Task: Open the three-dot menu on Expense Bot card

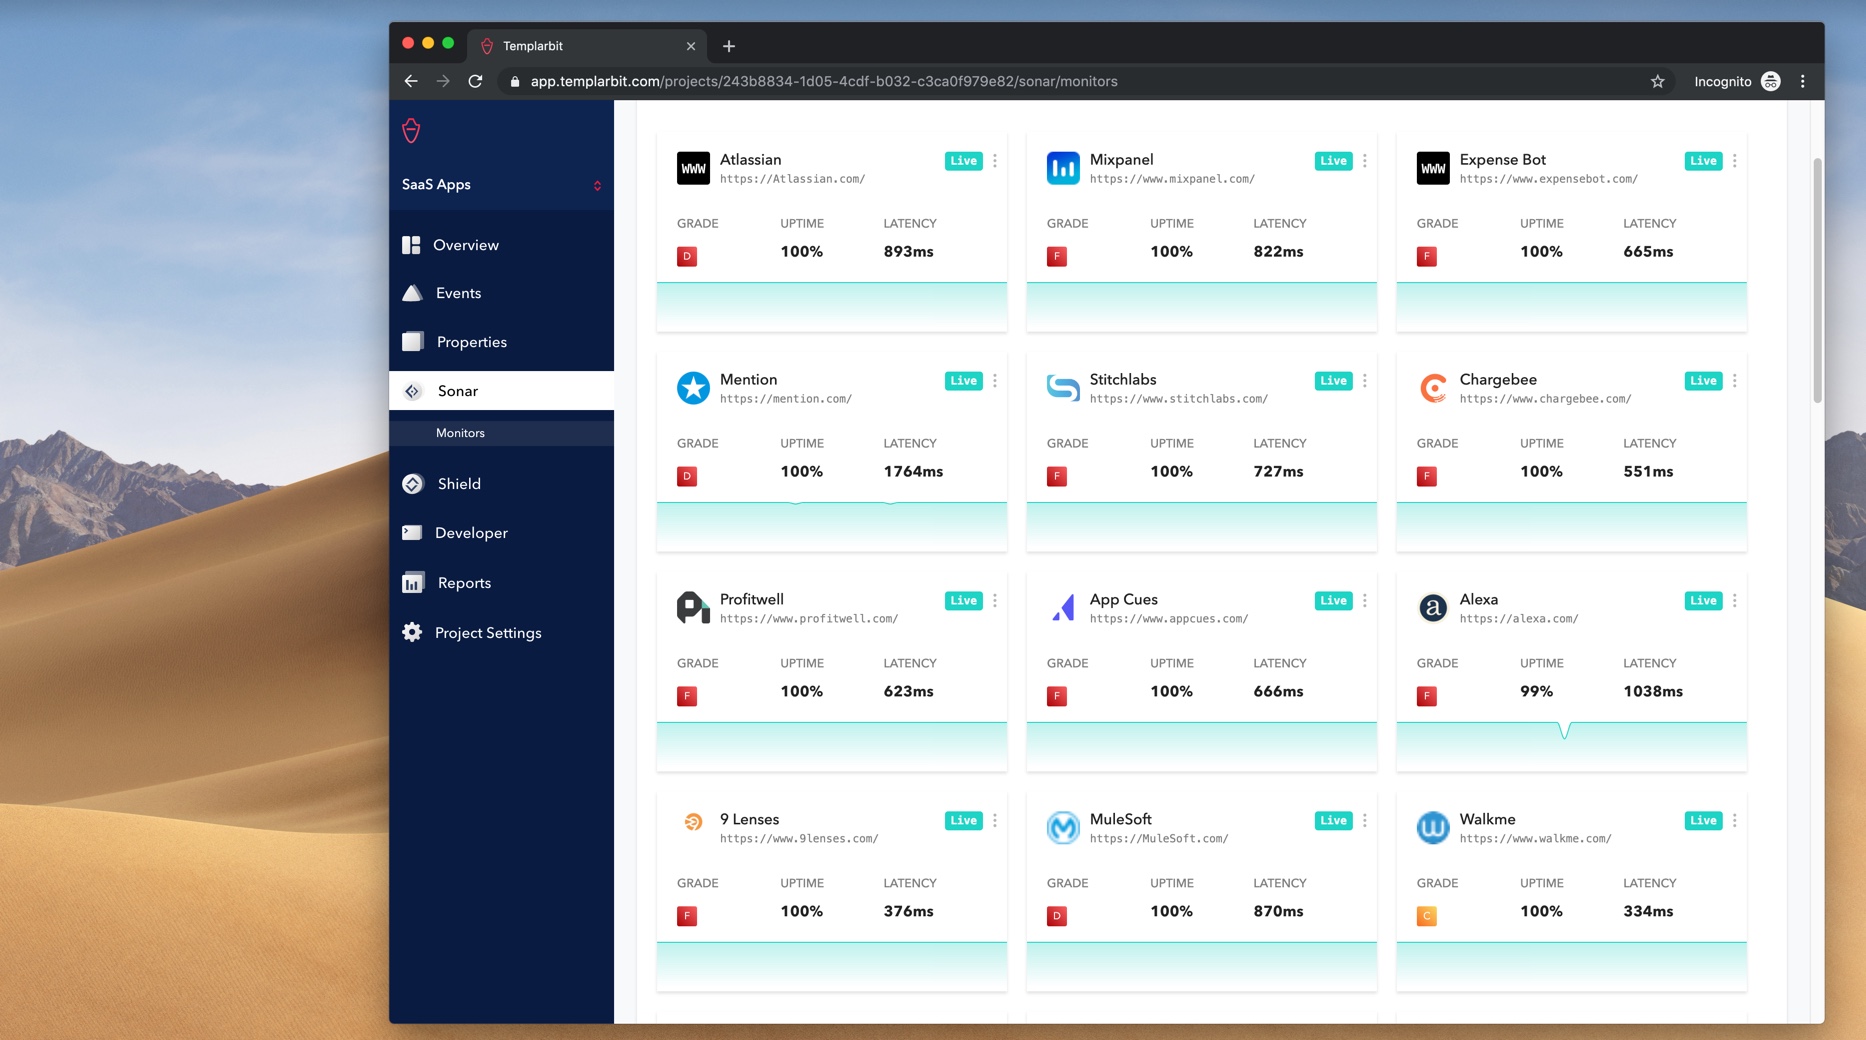Action: pos(1734,161)
